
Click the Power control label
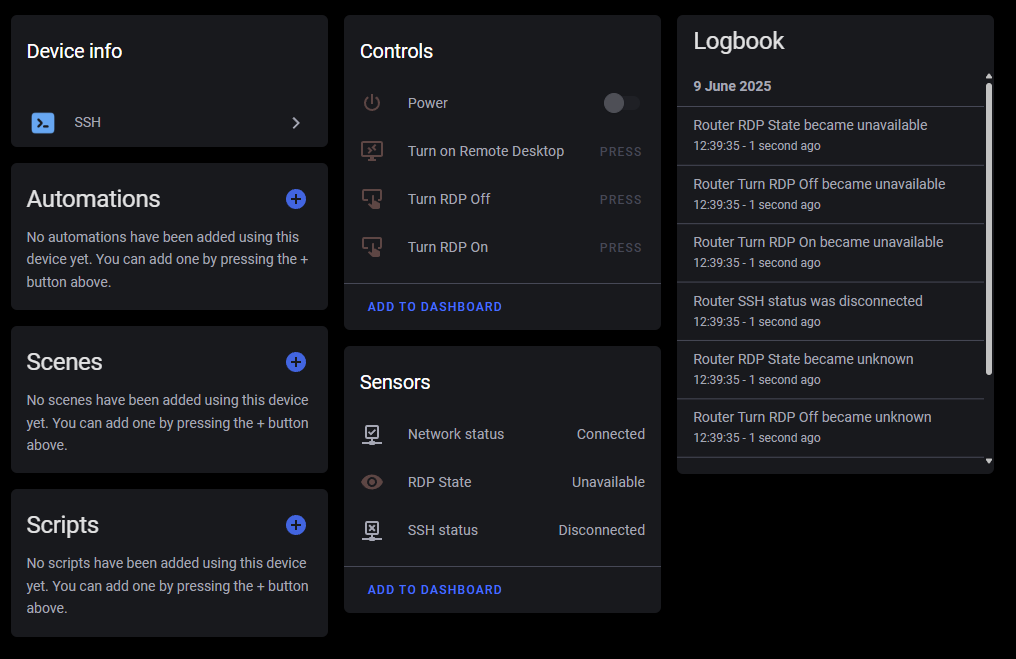(428, 103)
